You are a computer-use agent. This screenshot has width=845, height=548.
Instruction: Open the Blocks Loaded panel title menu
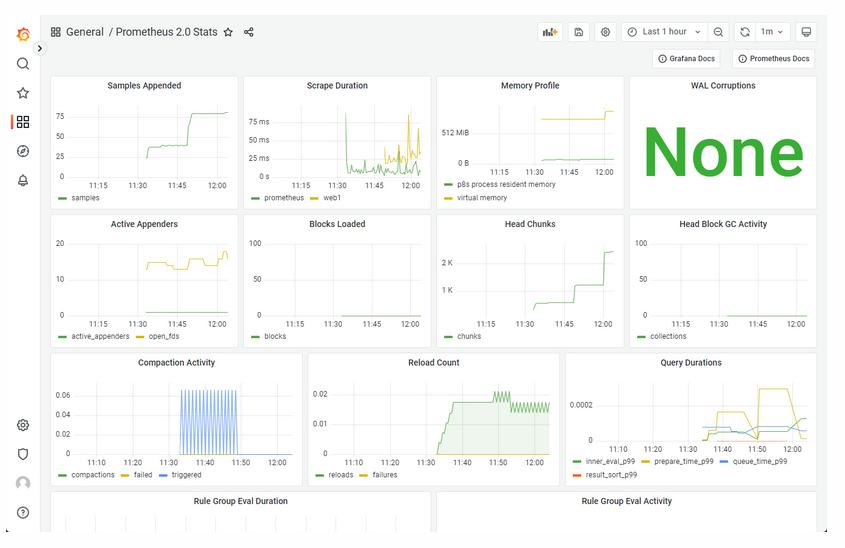(x=337, y=224)
